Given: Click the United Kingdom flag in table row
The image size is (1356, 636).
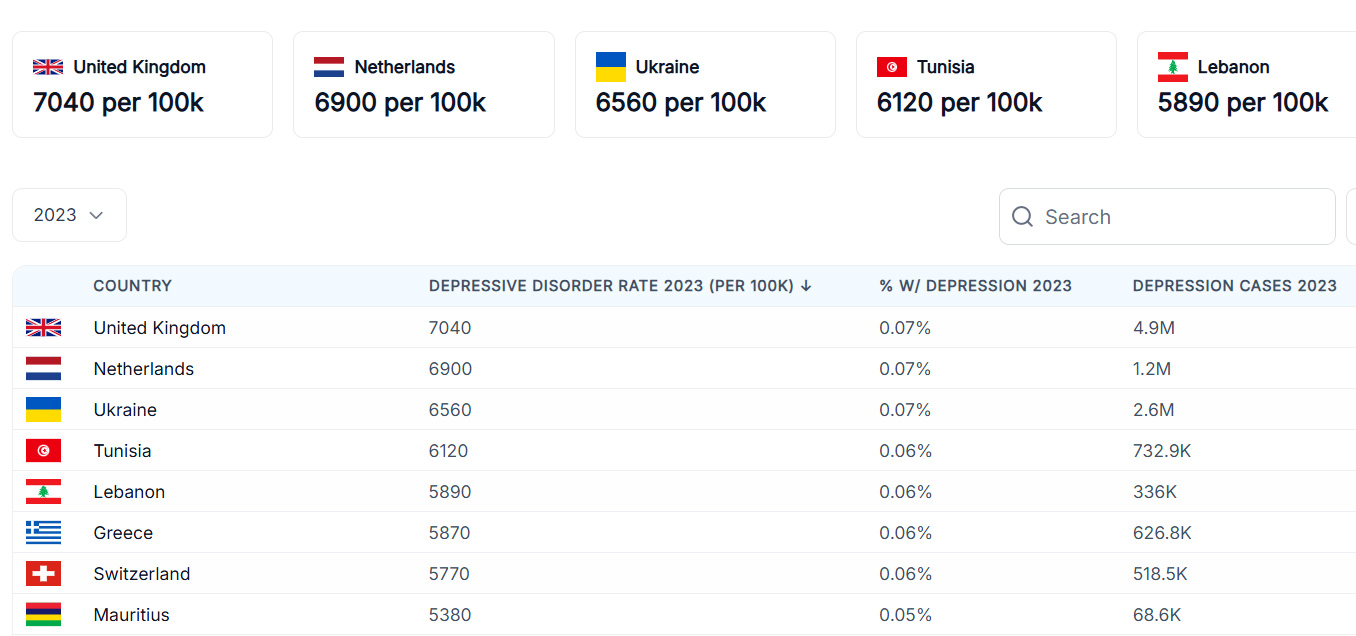Looking at the screenshot, I should tap(43, 328).
